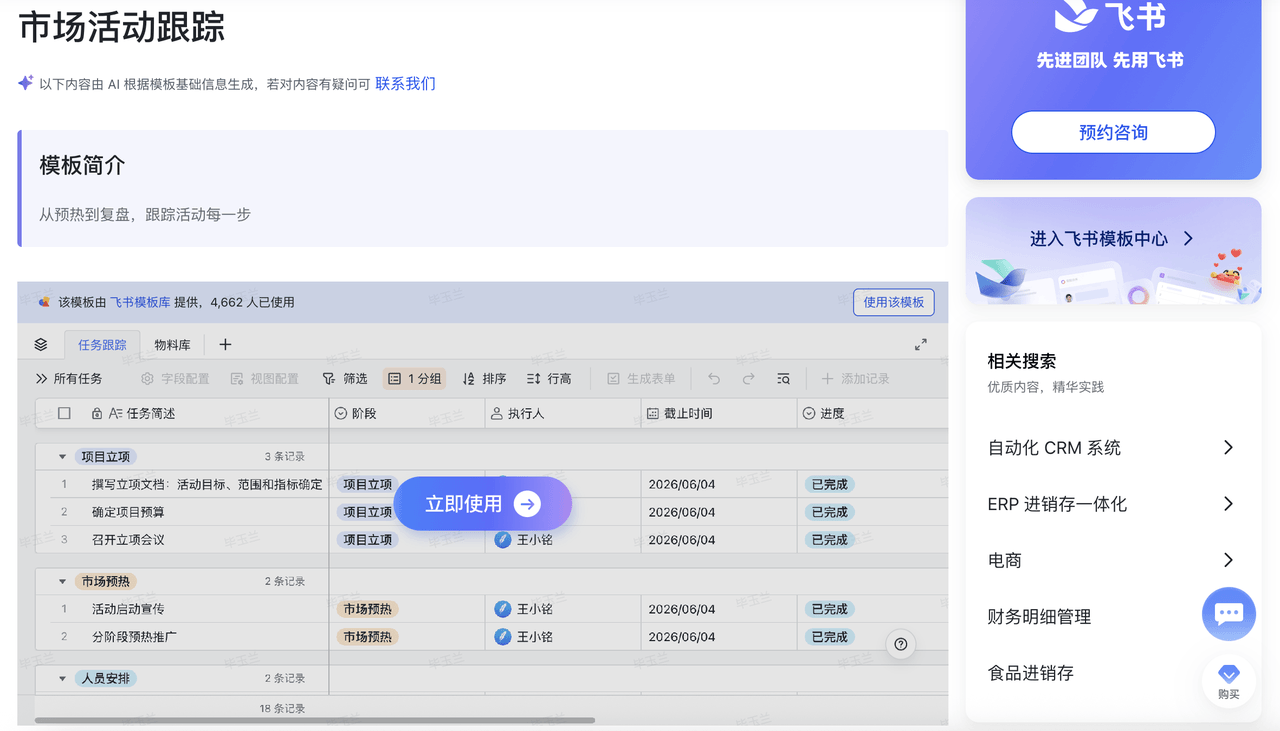Open the search records icon in toolbar
This screenshot has width=1280, height=731.
point(783,379)
